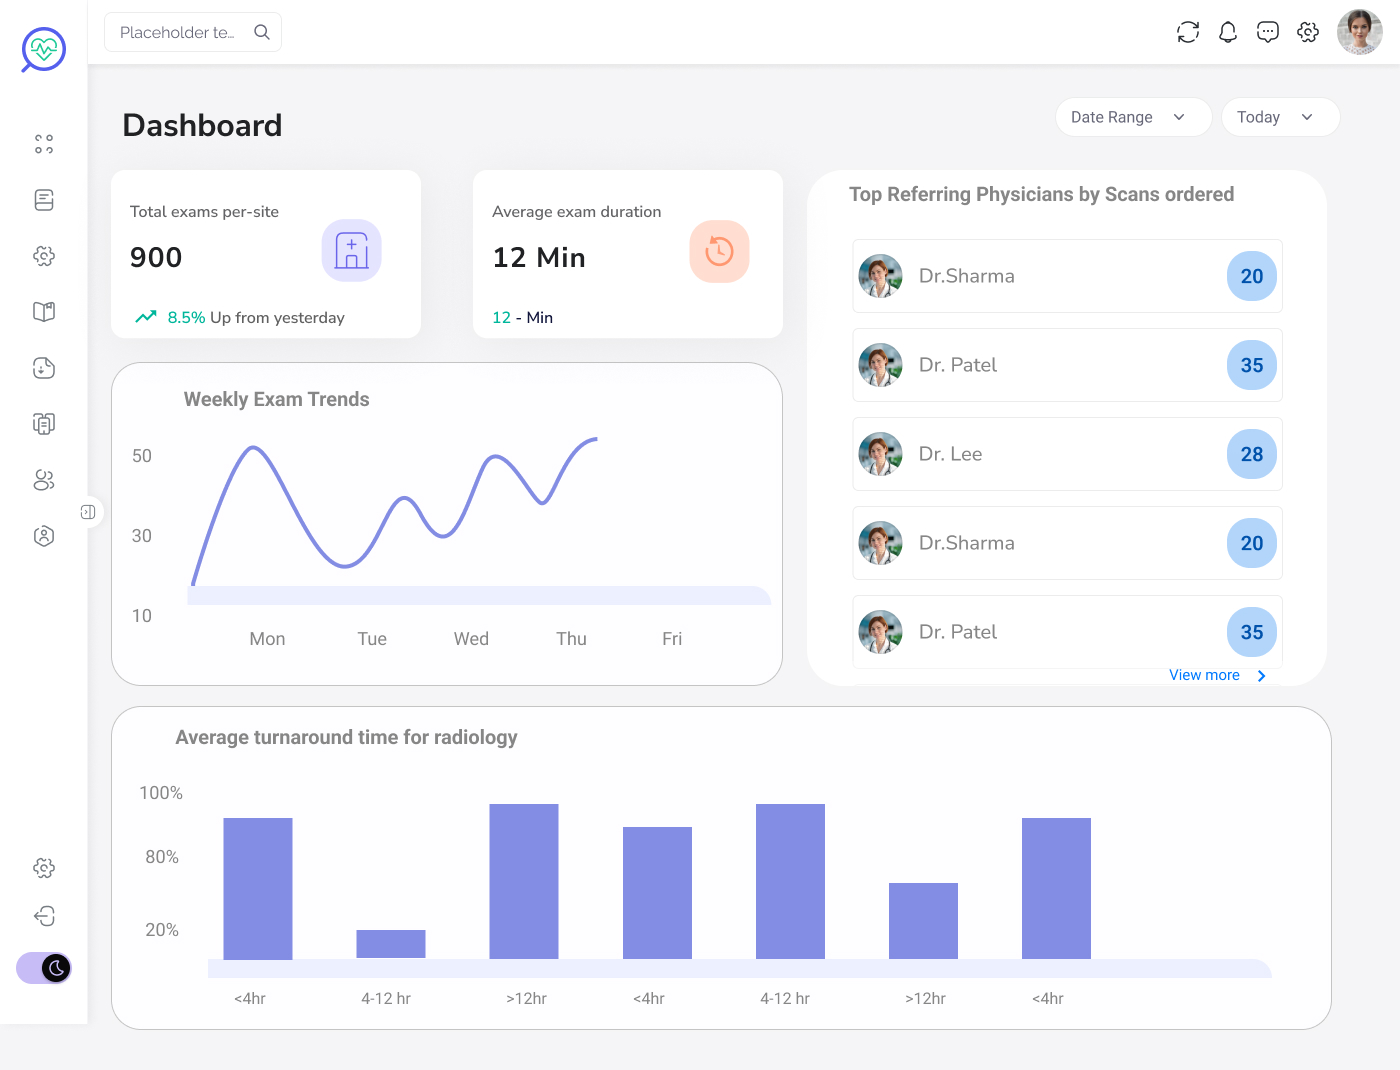
Task: Select the file download icon in sidebar
Action: pos(44,368)
